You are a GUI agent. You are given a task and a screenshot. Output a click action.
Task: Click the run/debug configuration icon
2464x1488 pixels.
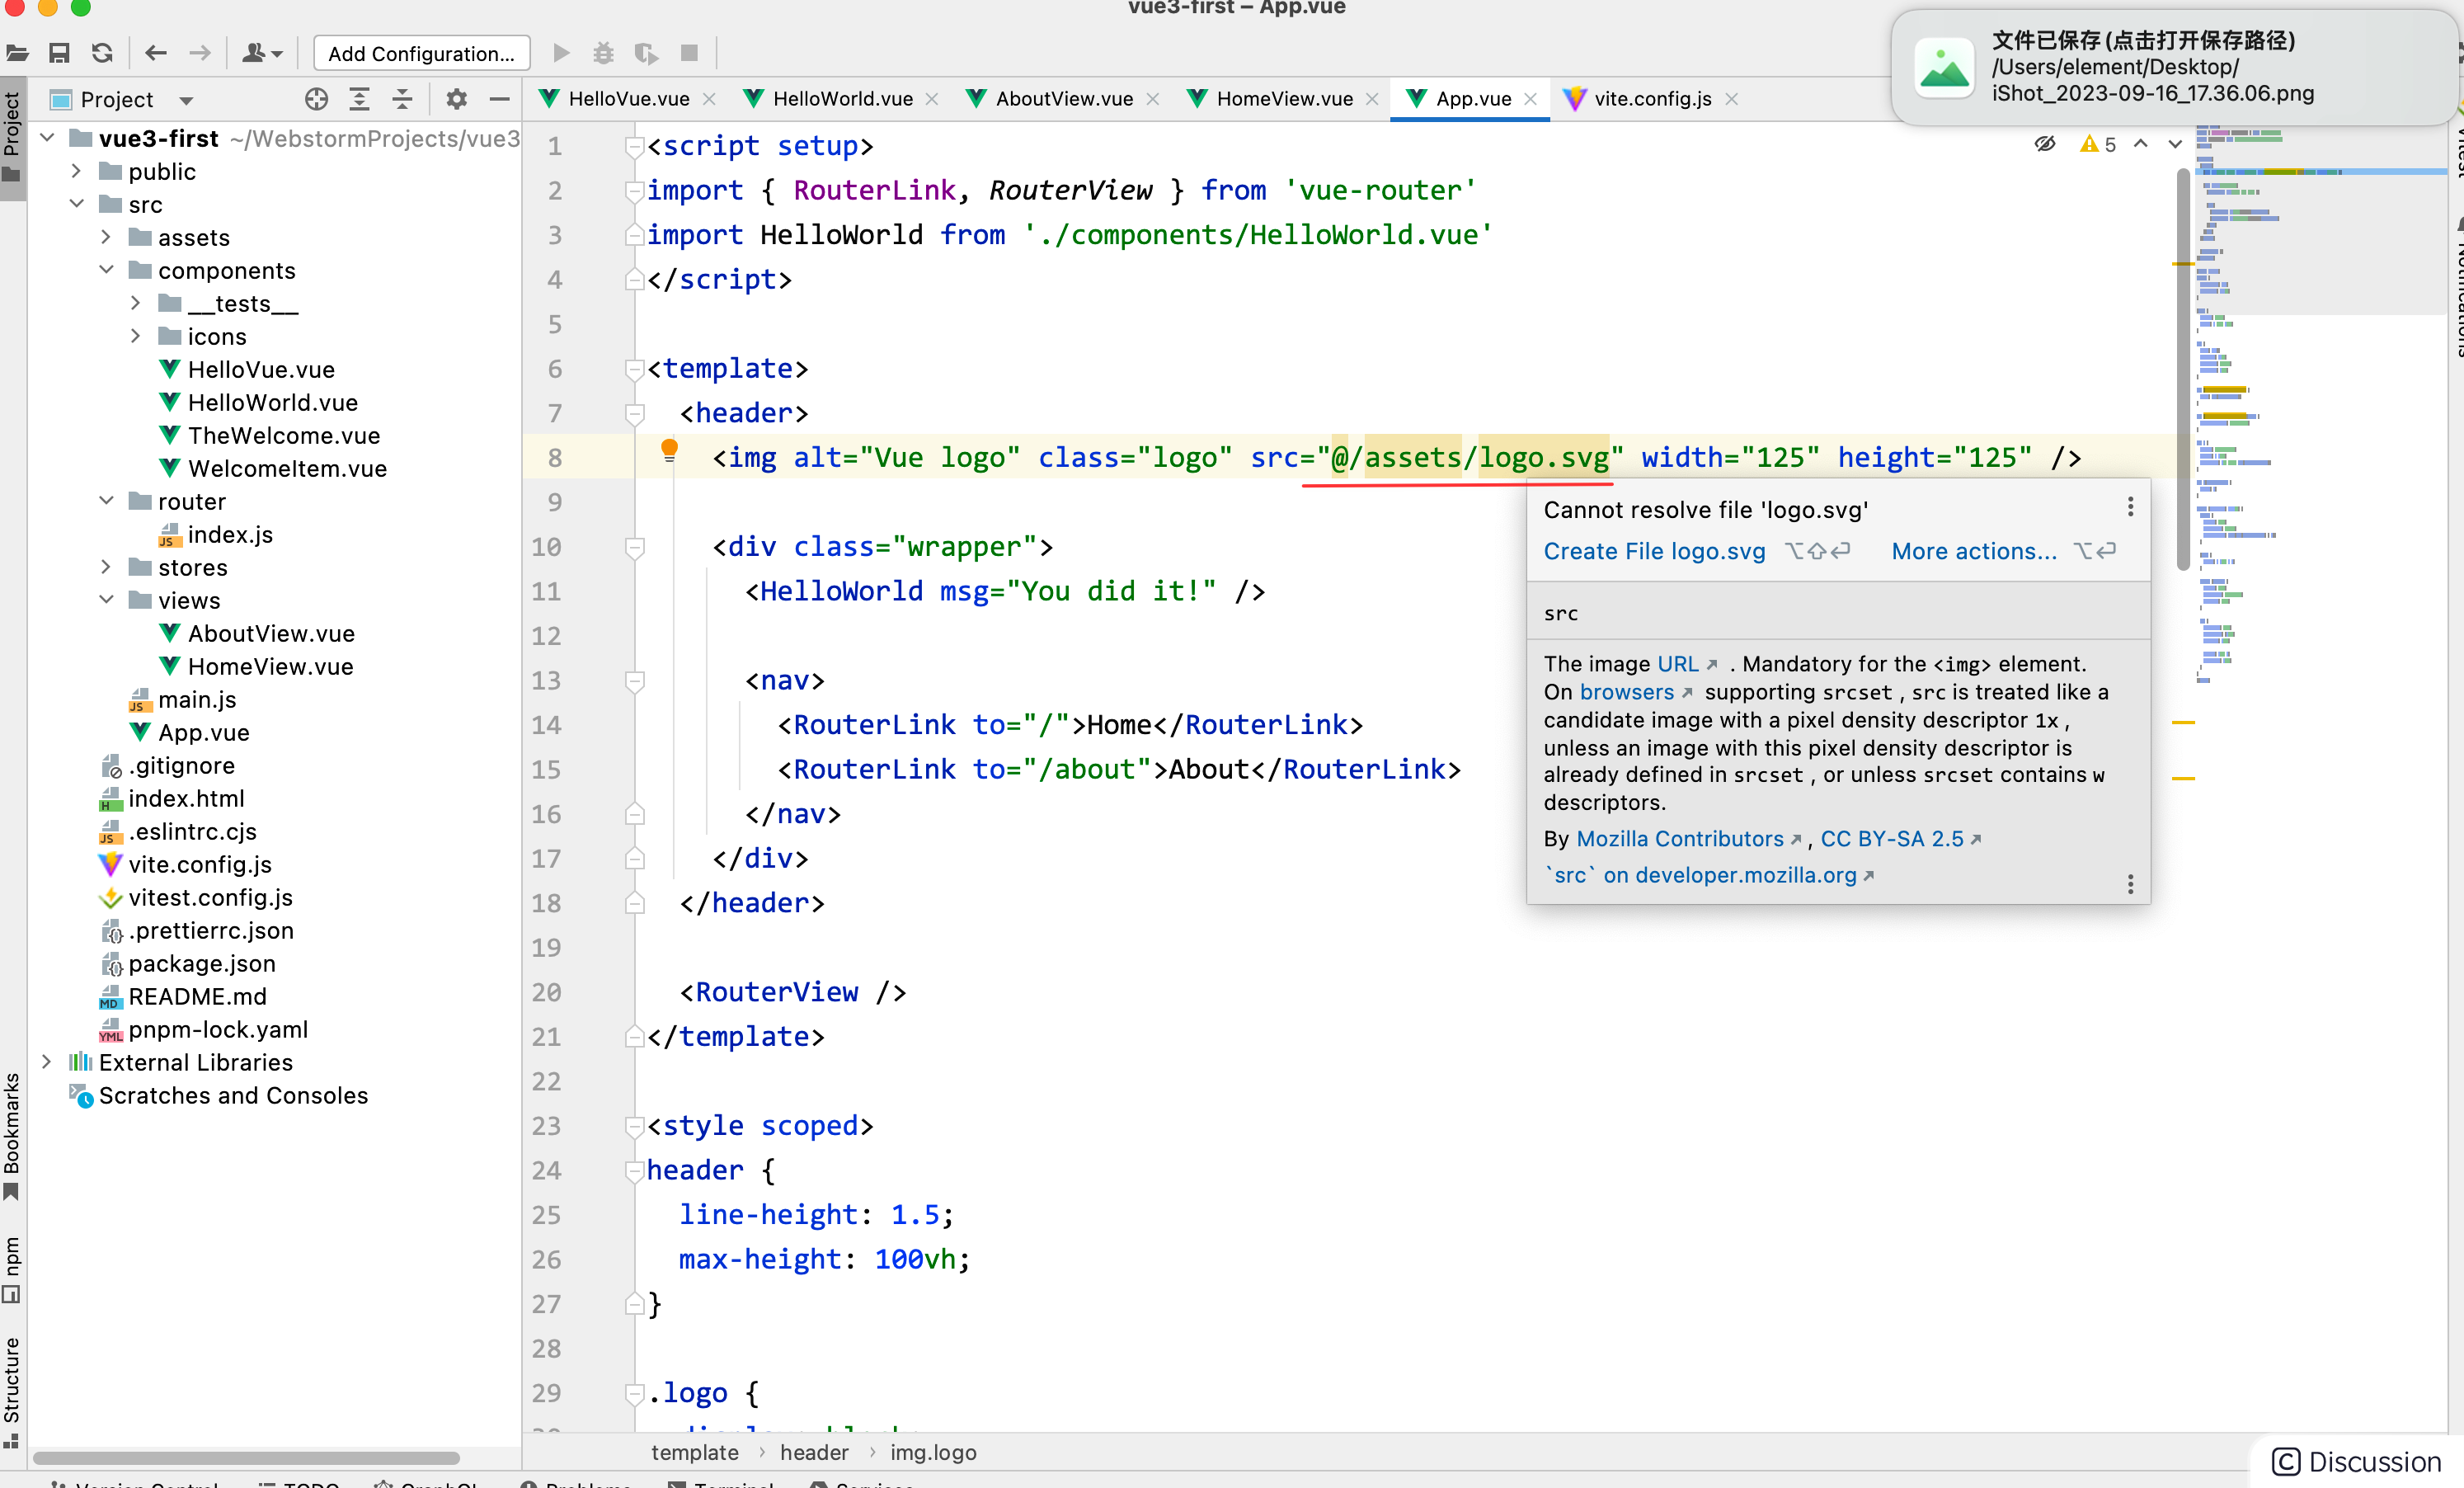pyautogui.click(x=419, y=54)
